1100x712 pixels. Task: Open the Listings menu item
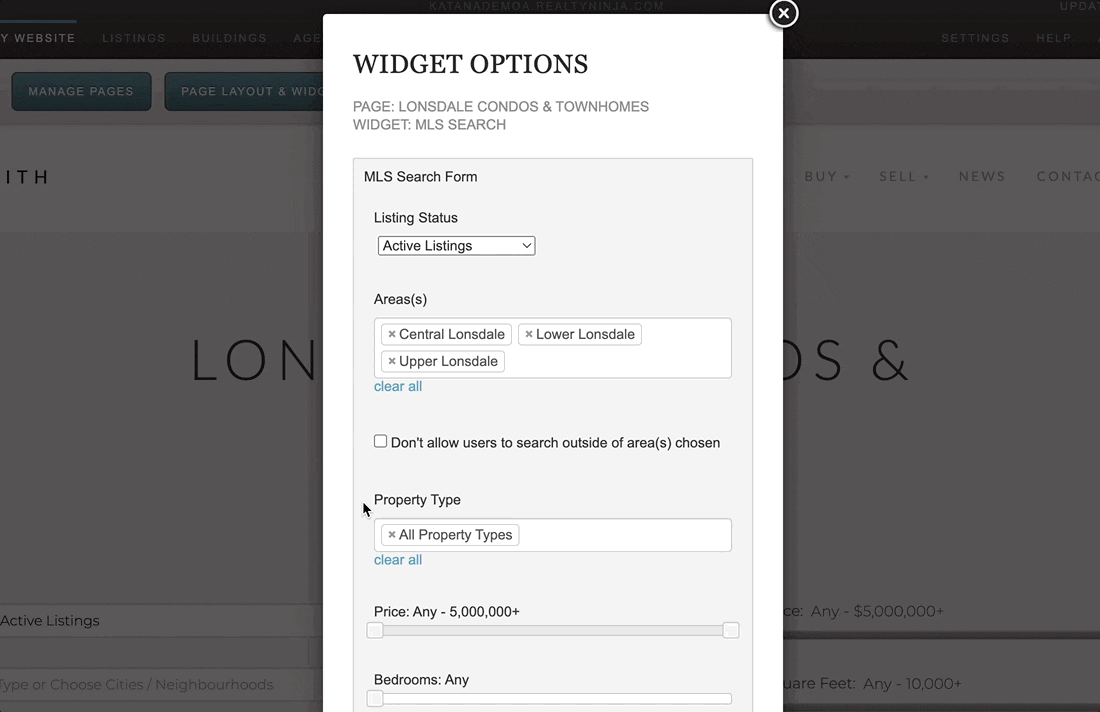pyautogui.click(x=134, y=38)
